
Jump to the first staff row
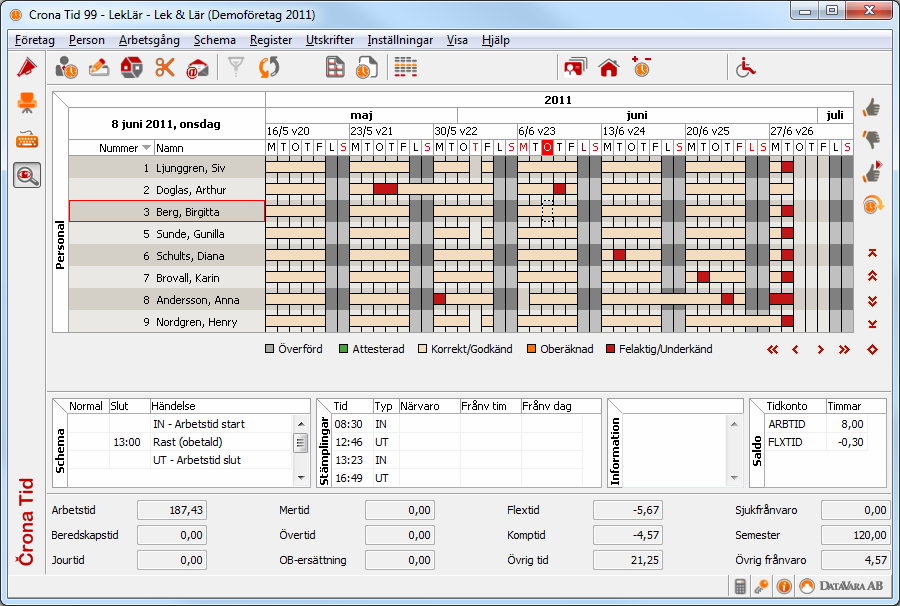pyautogui.click(x=872, y=253)
